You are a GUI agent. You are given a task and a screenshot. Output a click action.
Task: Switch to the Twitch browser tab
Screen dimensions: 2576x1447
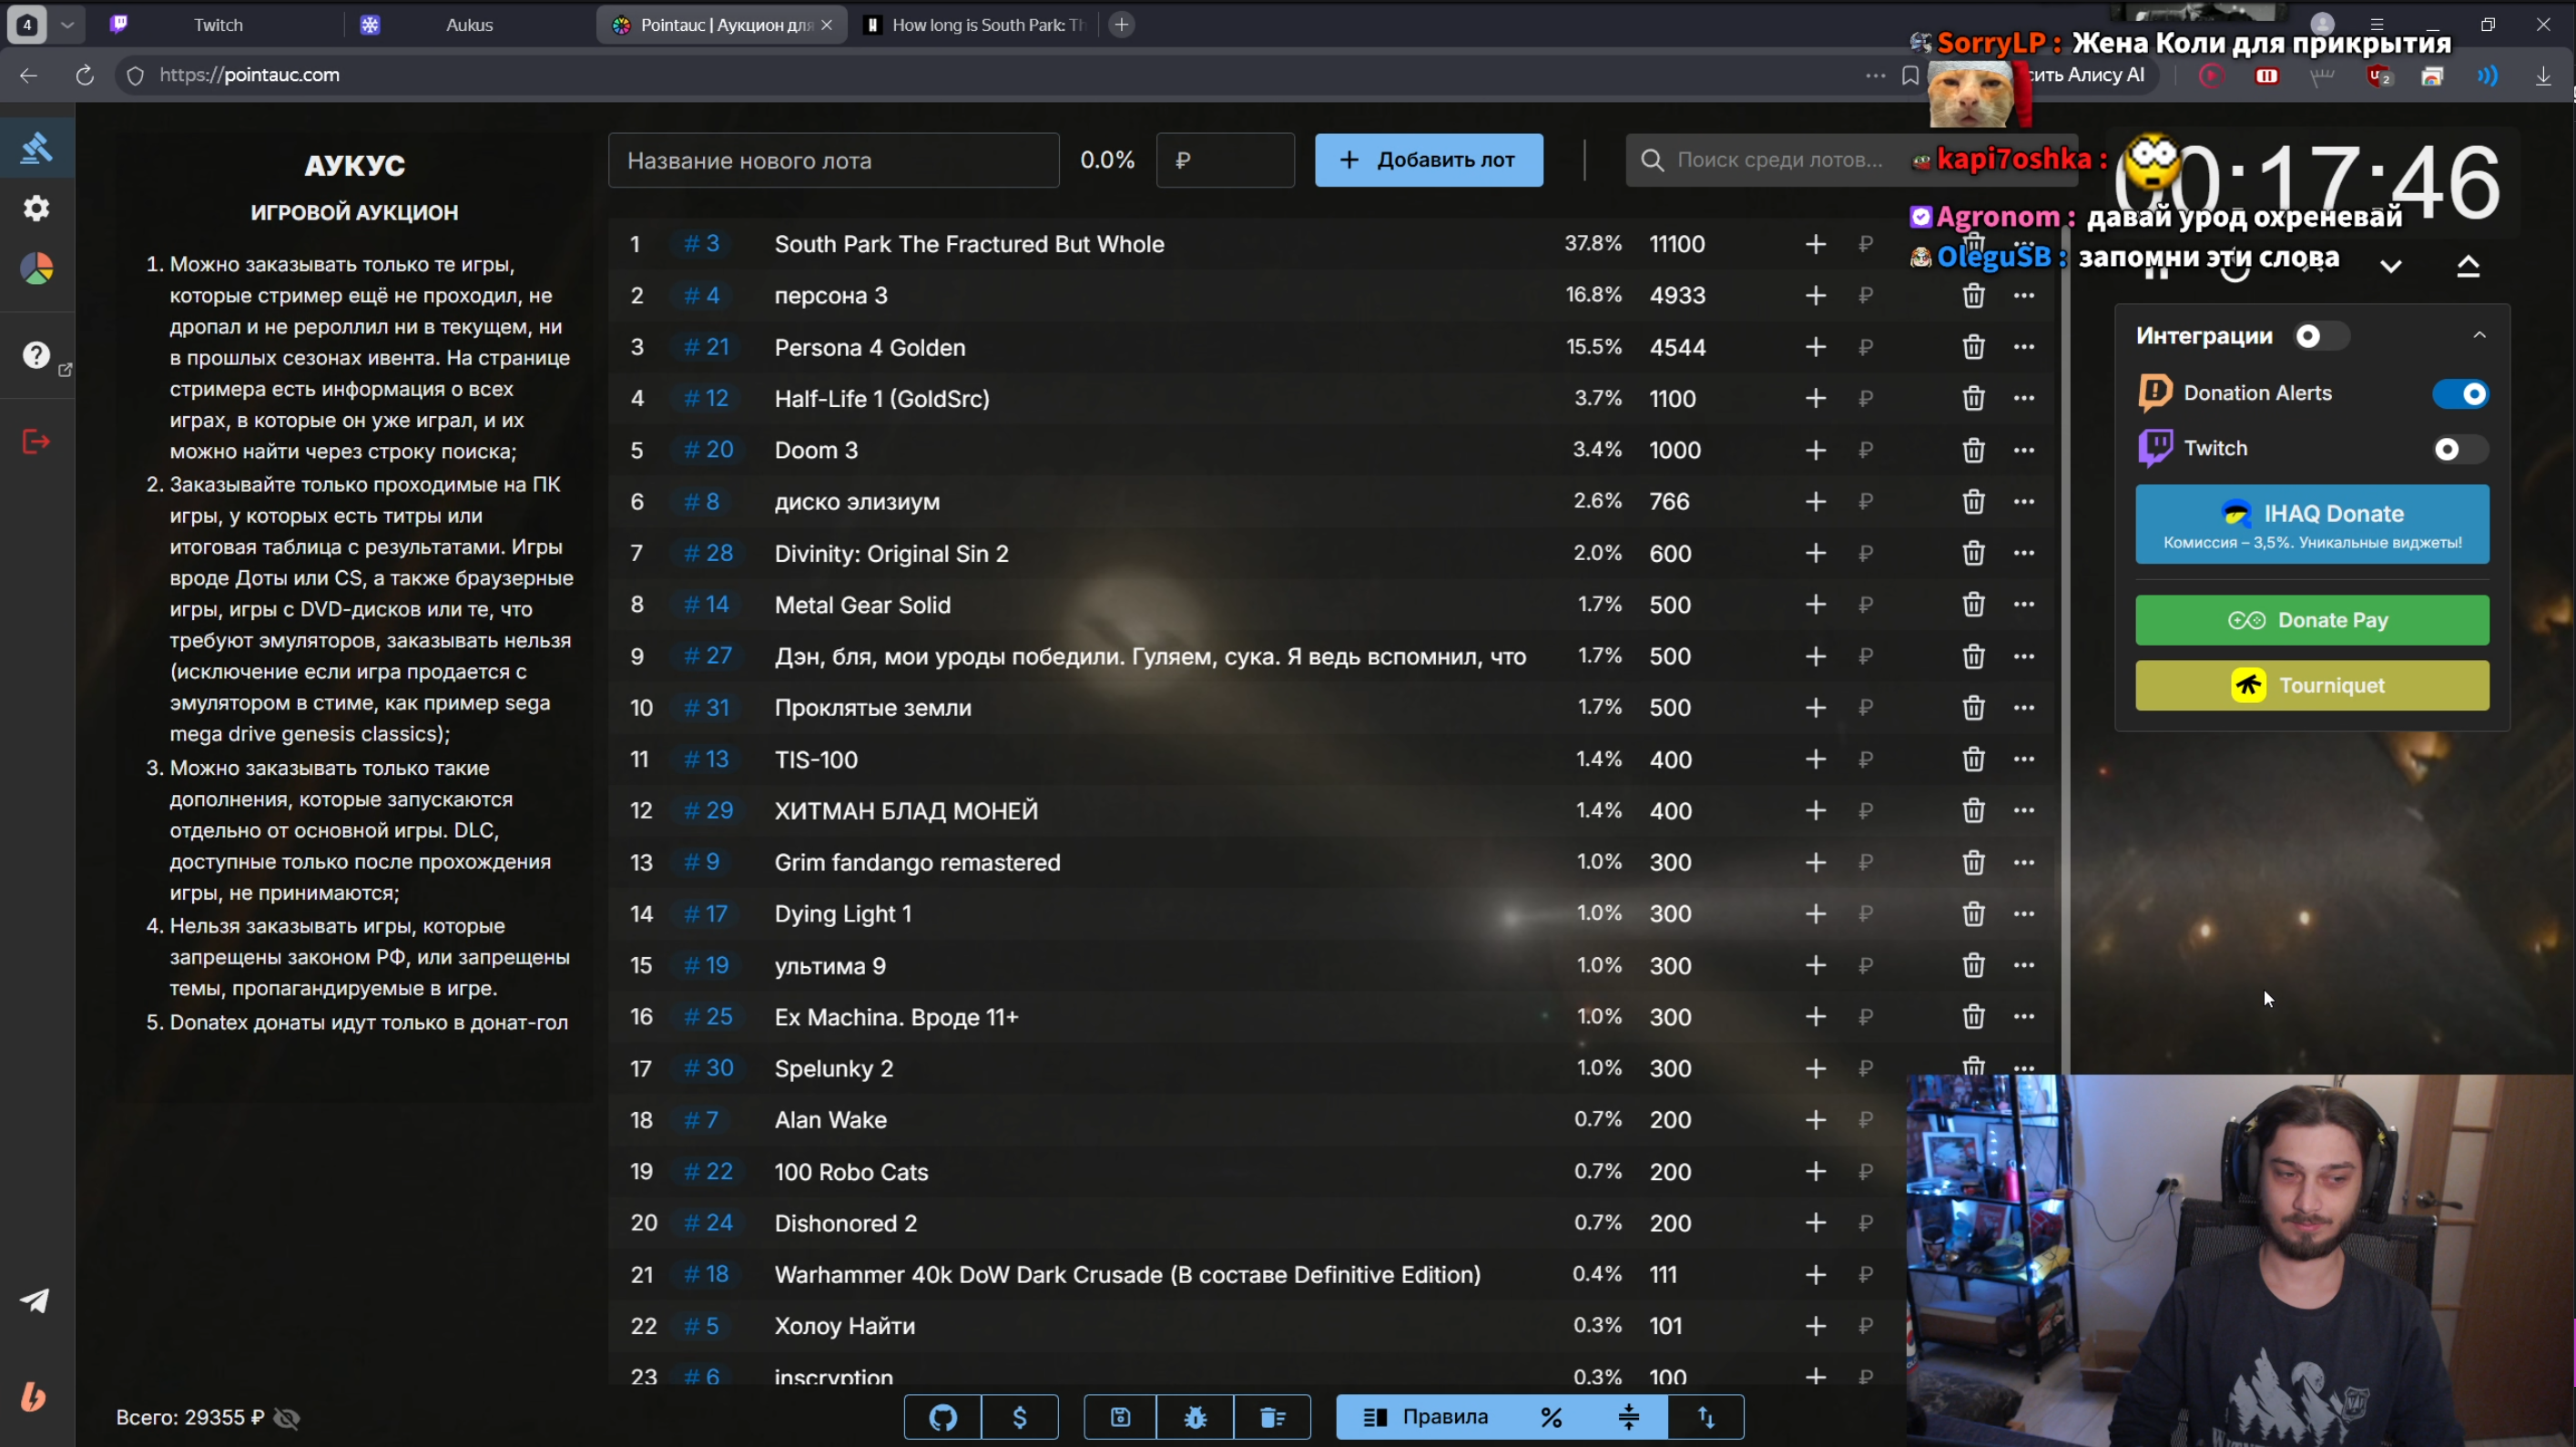[x=217, y=25]
